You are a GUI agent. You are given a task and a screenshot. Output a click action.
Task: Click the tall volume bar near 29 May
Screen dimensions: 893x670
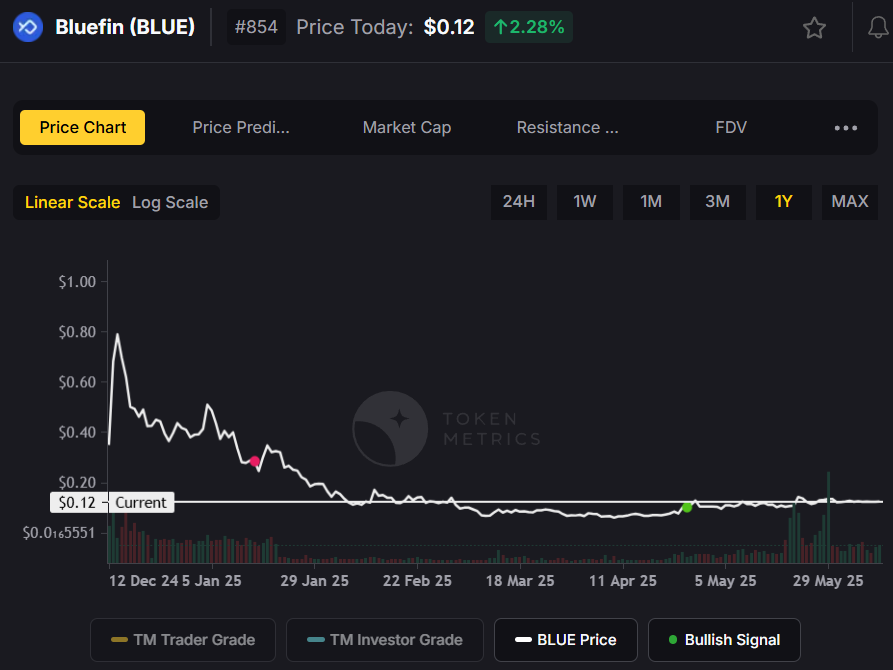(x=828, y=517)
